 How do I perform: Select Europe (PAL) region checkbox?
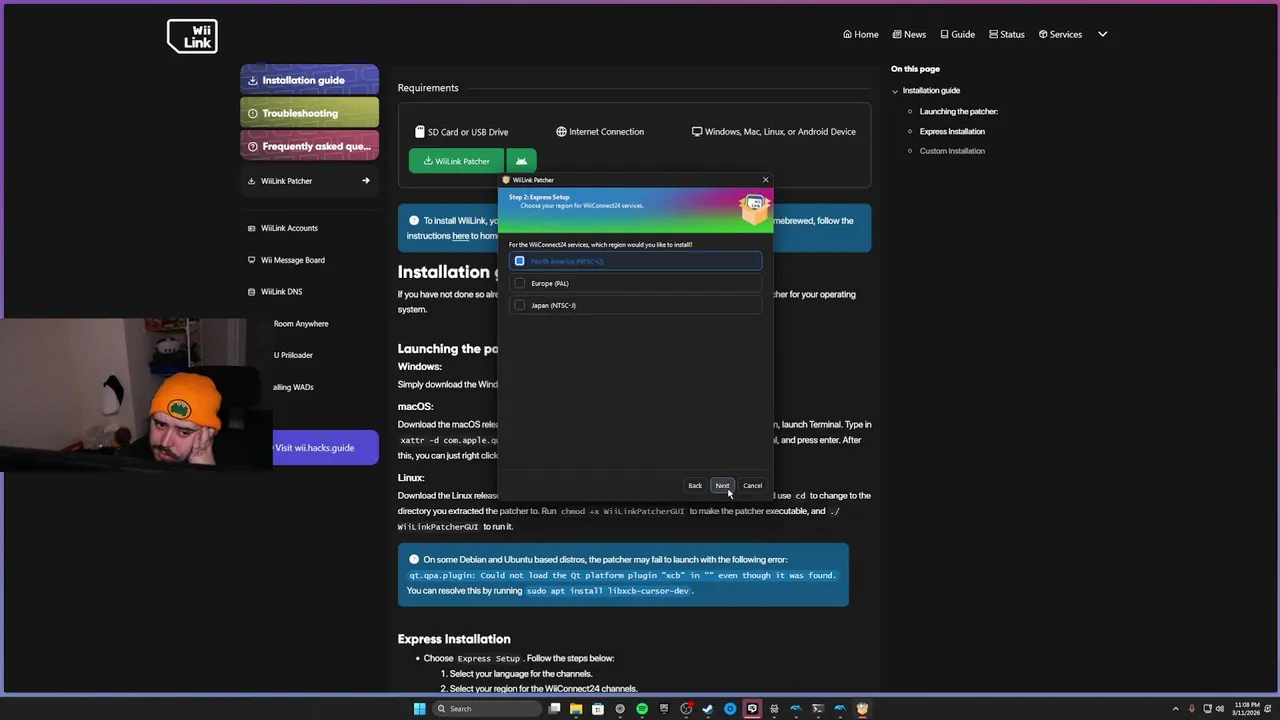pyautogui.click(x=519, y=283)
